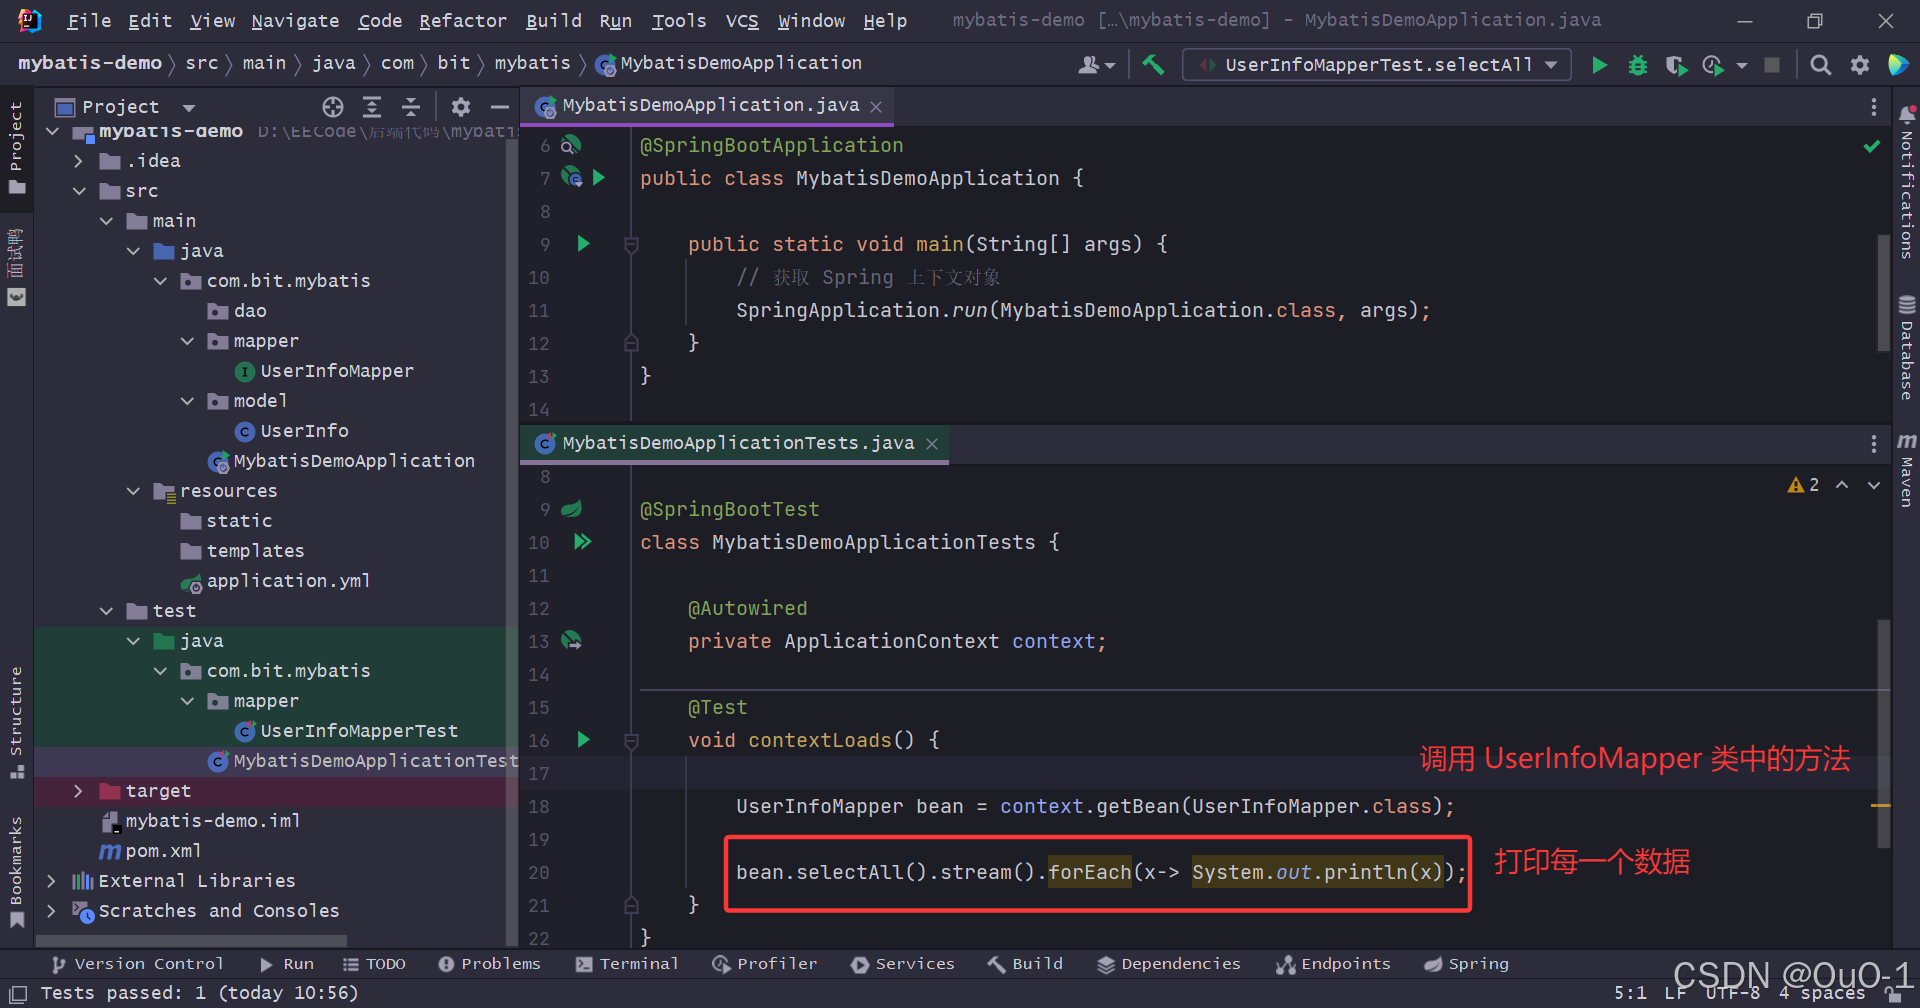Image resolution: width=1920 pixels, height=1008 pixels.
Task: Open bottom editor tab options menu
Action: click(x=1873, y=443)
